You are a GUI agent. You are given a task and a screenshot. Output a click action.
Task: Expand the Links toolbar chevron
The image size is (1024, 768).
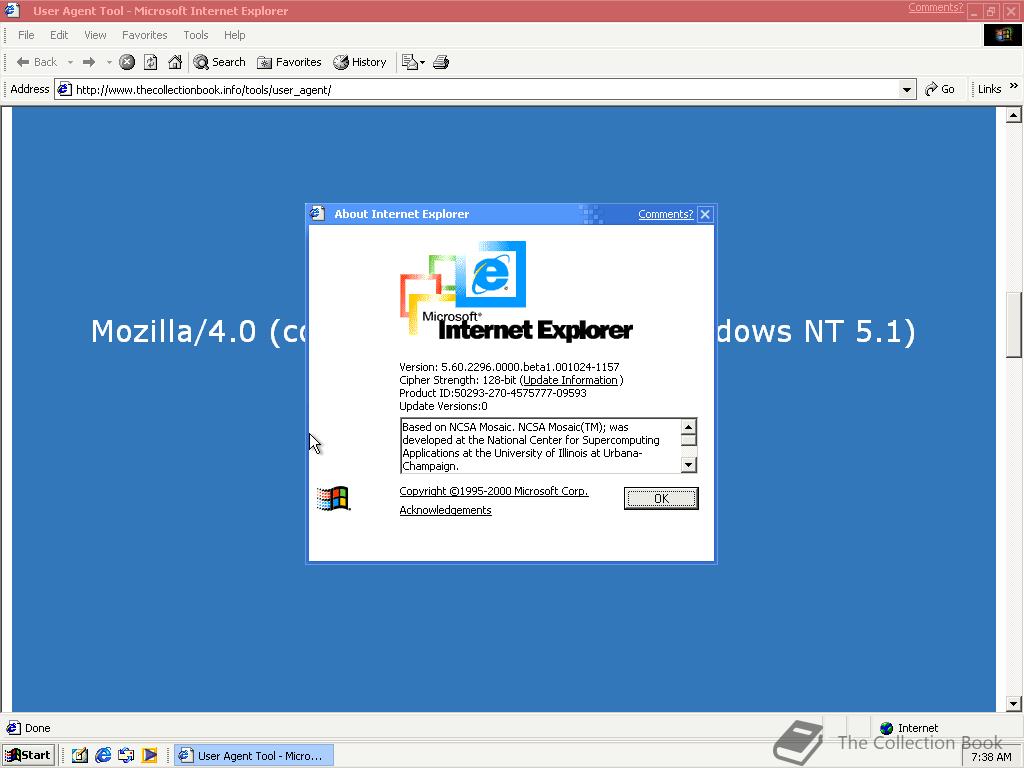point(1014,86)
